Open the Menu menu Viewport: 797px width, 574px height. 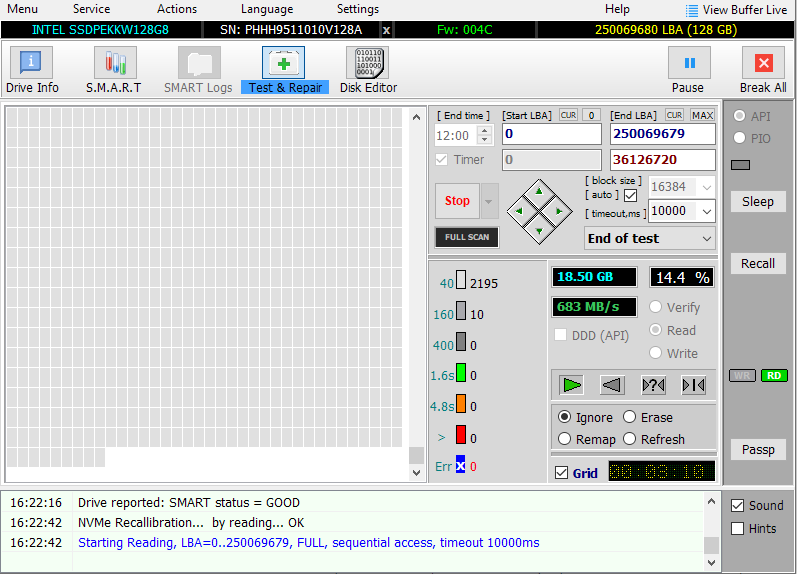(22, 9)
